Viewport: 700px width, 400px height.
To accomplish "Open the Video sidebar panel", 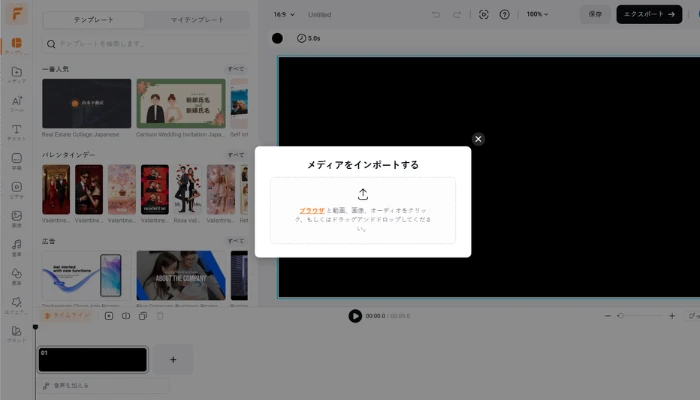I will point(17,190).
